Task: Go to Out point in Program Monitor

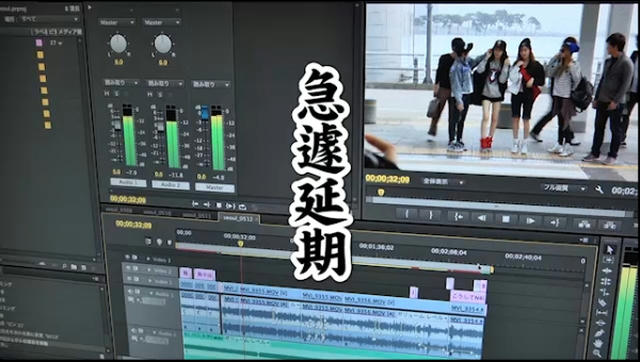Action: pos(555,222)
